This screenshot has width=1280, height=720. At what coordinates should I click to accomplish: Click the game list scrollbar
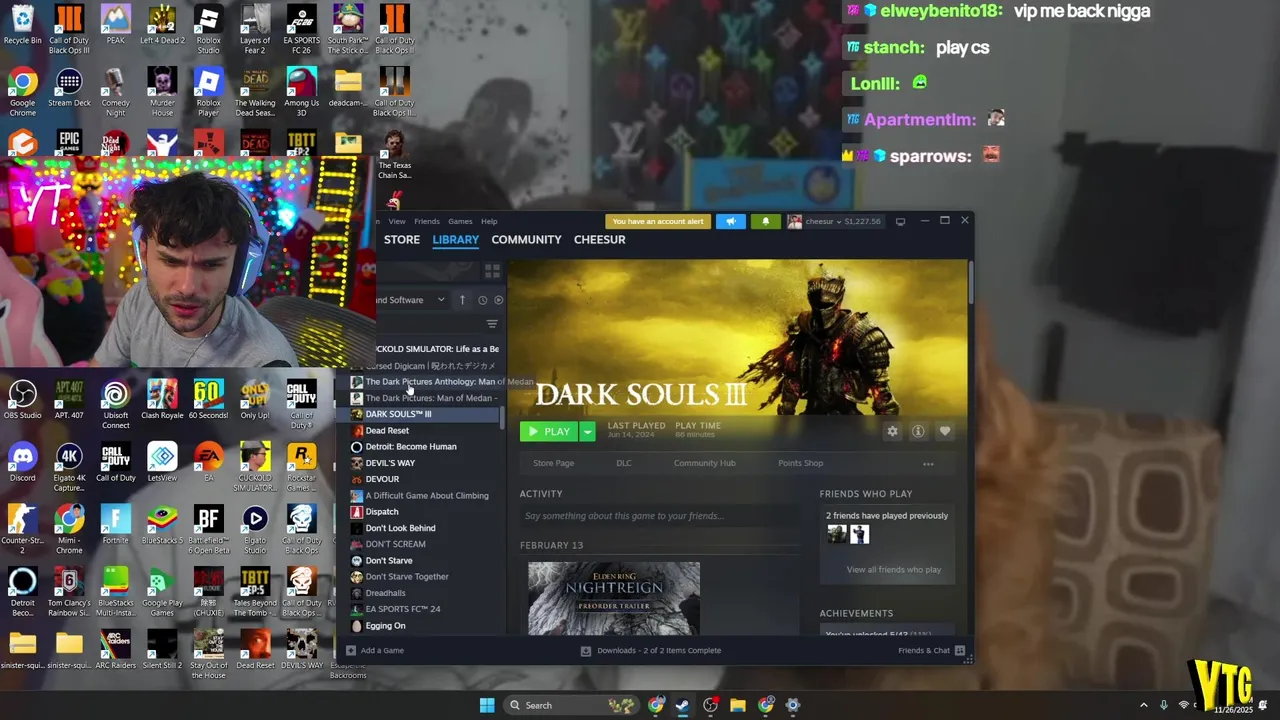click(x=503, y=419)
